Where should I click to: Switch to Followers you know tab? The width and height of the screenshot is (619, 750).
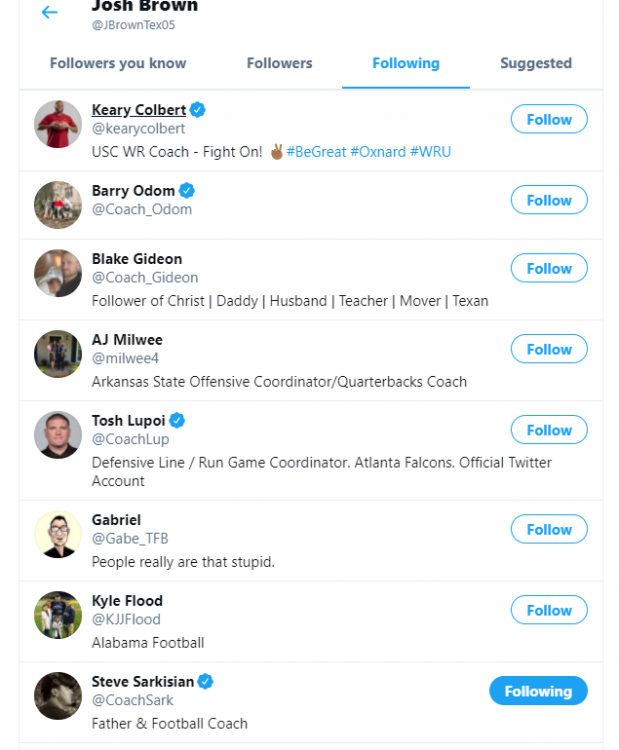[118, 63]
